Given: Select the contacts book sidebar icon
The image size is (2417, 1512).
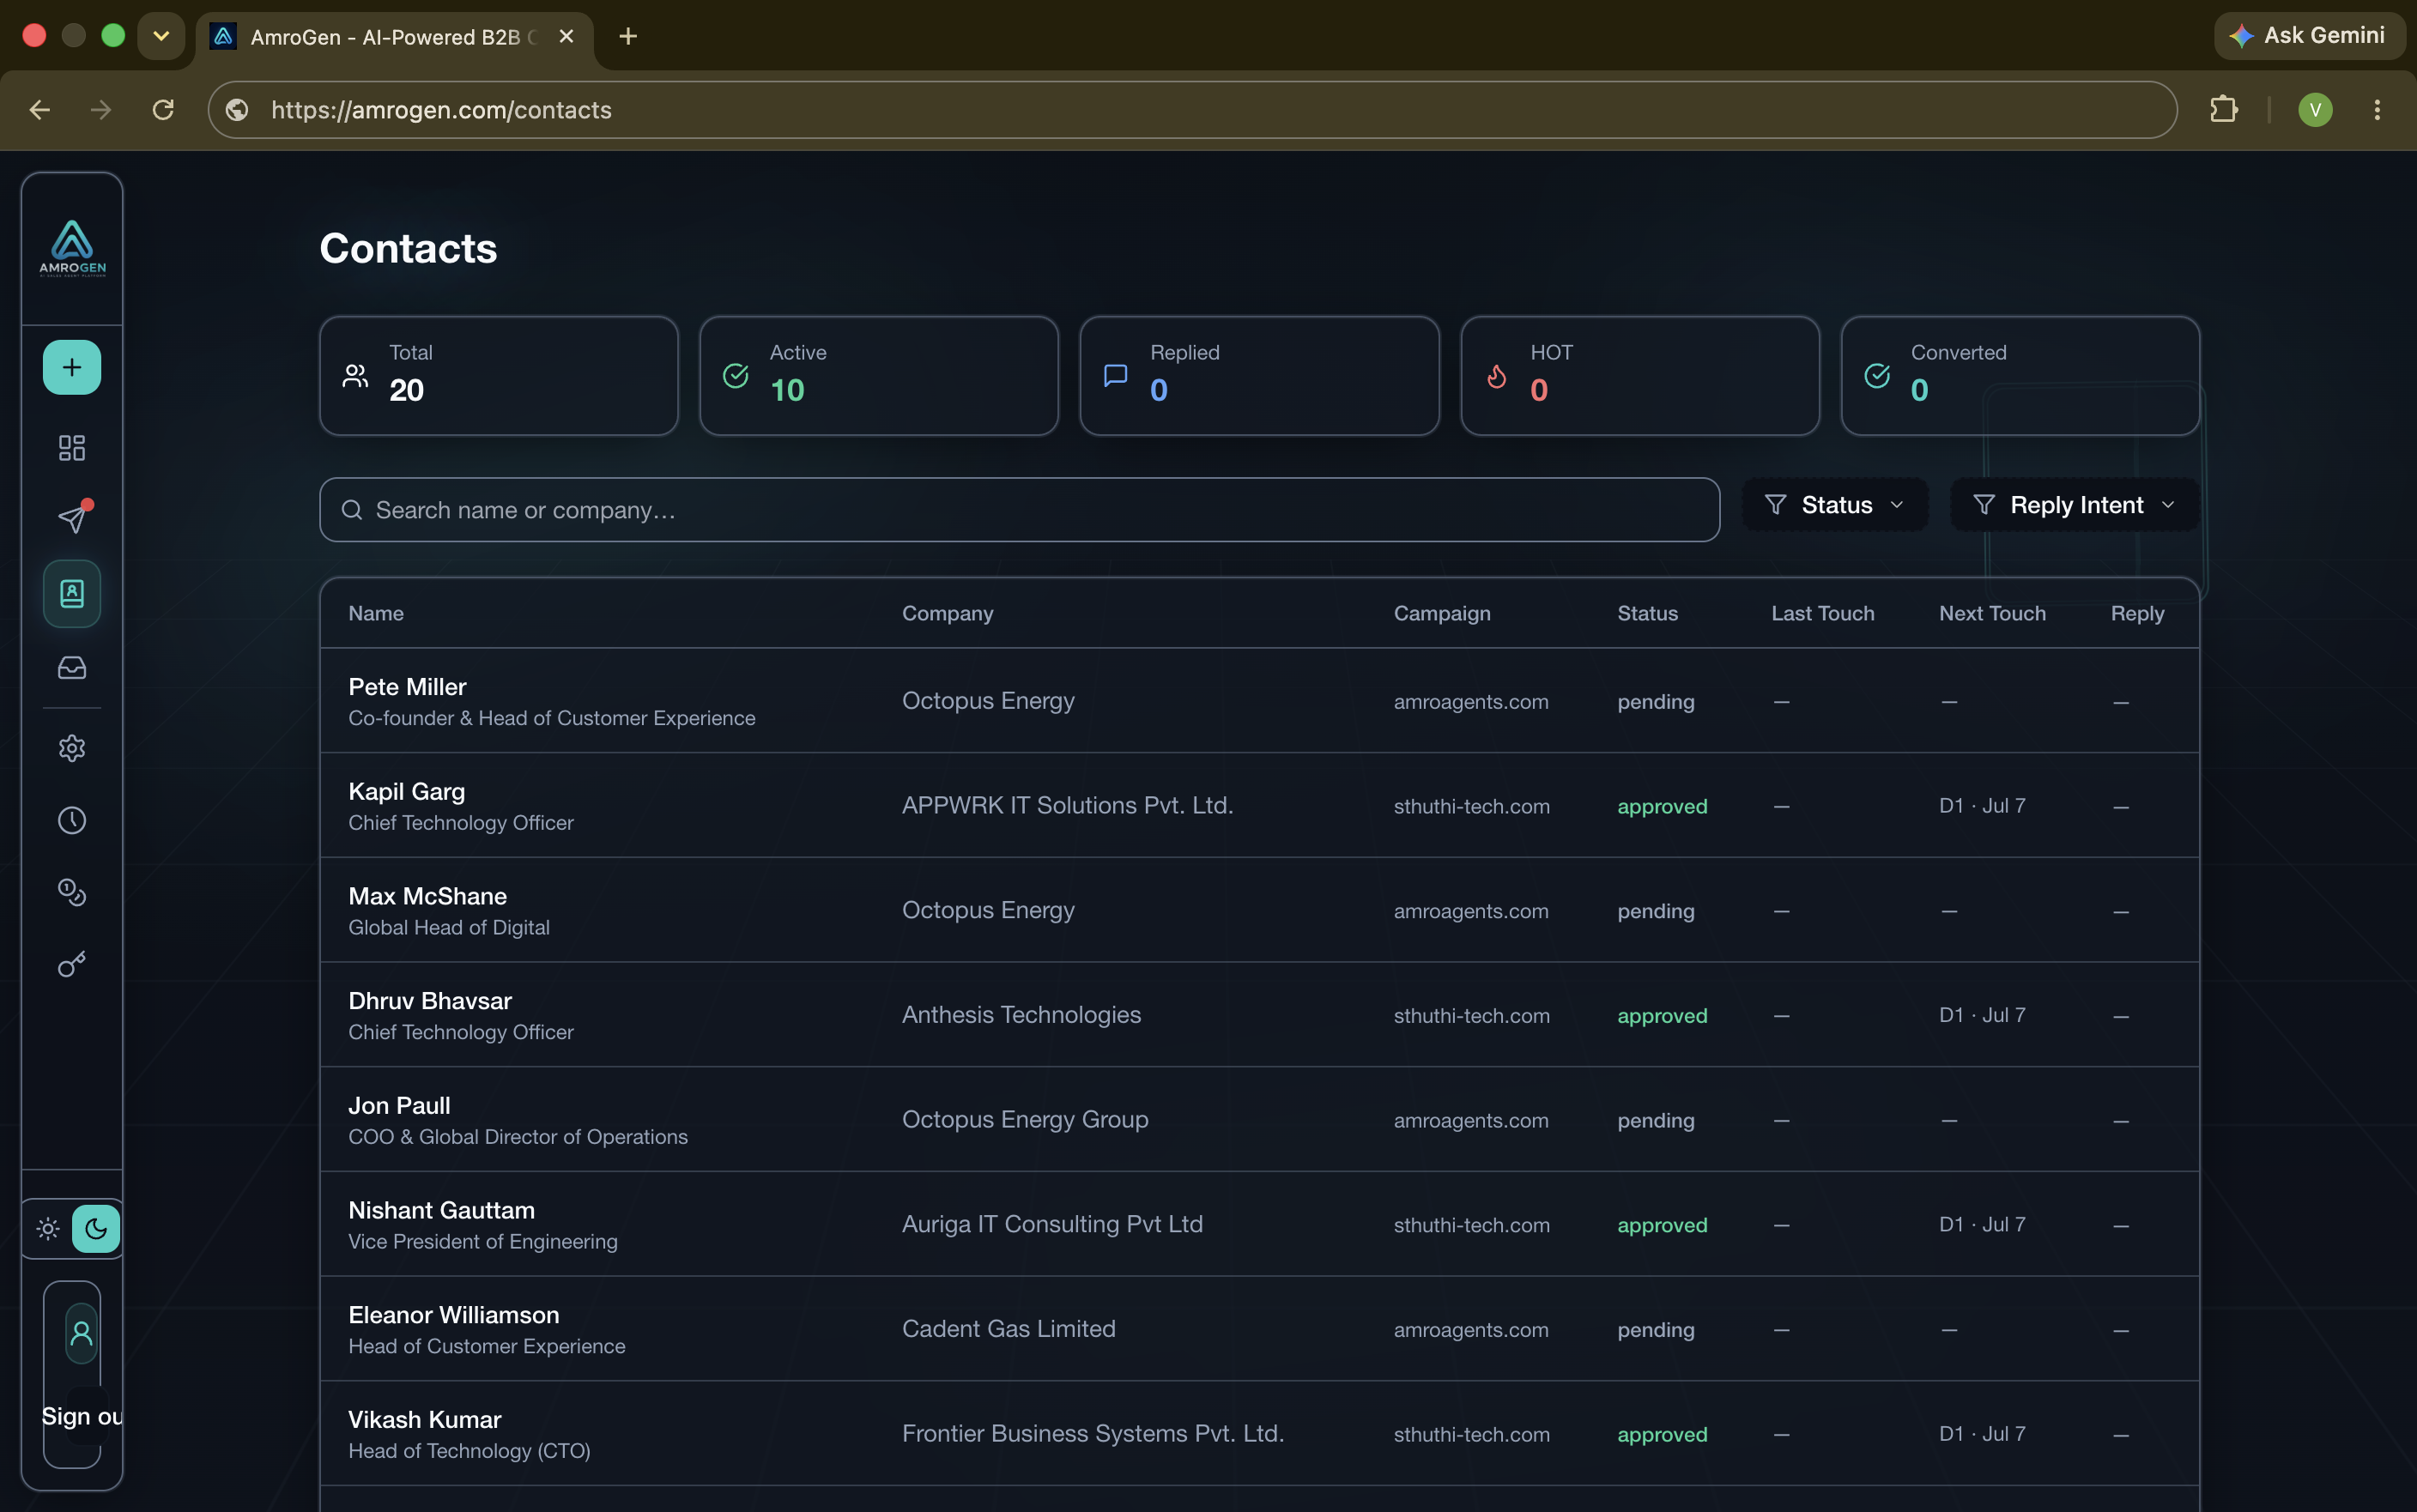Looking at the screenshot, I should 72,594.
